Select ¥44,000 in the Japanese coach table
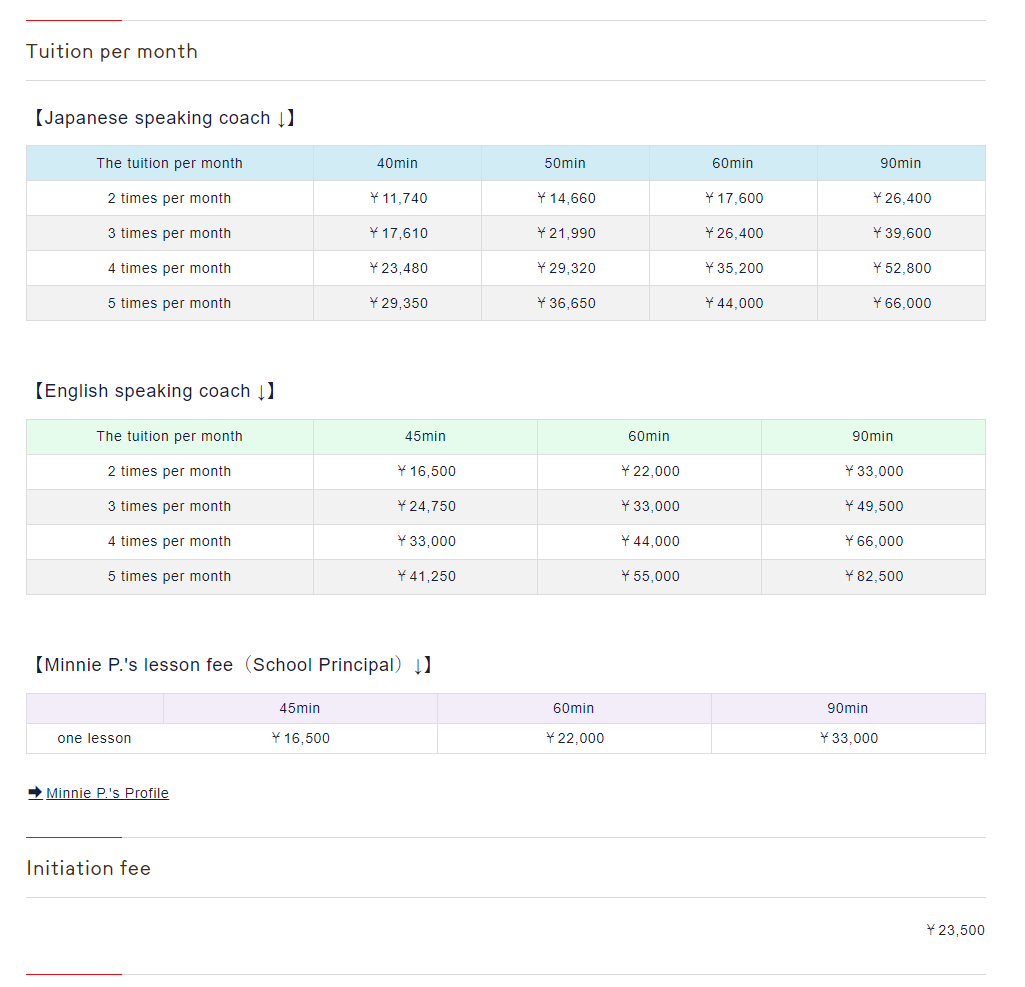The width and height of the screenshot is (1025, 987). pos(733,303)
